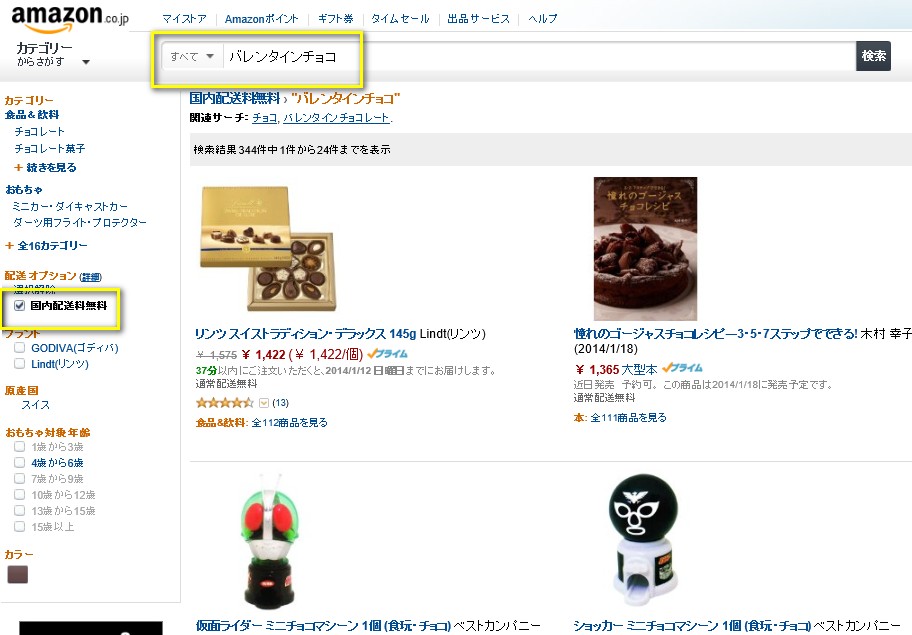Click the Prime badge on the chocolate recipe book
Screen dimensions: 912x635
pos(682,368)
